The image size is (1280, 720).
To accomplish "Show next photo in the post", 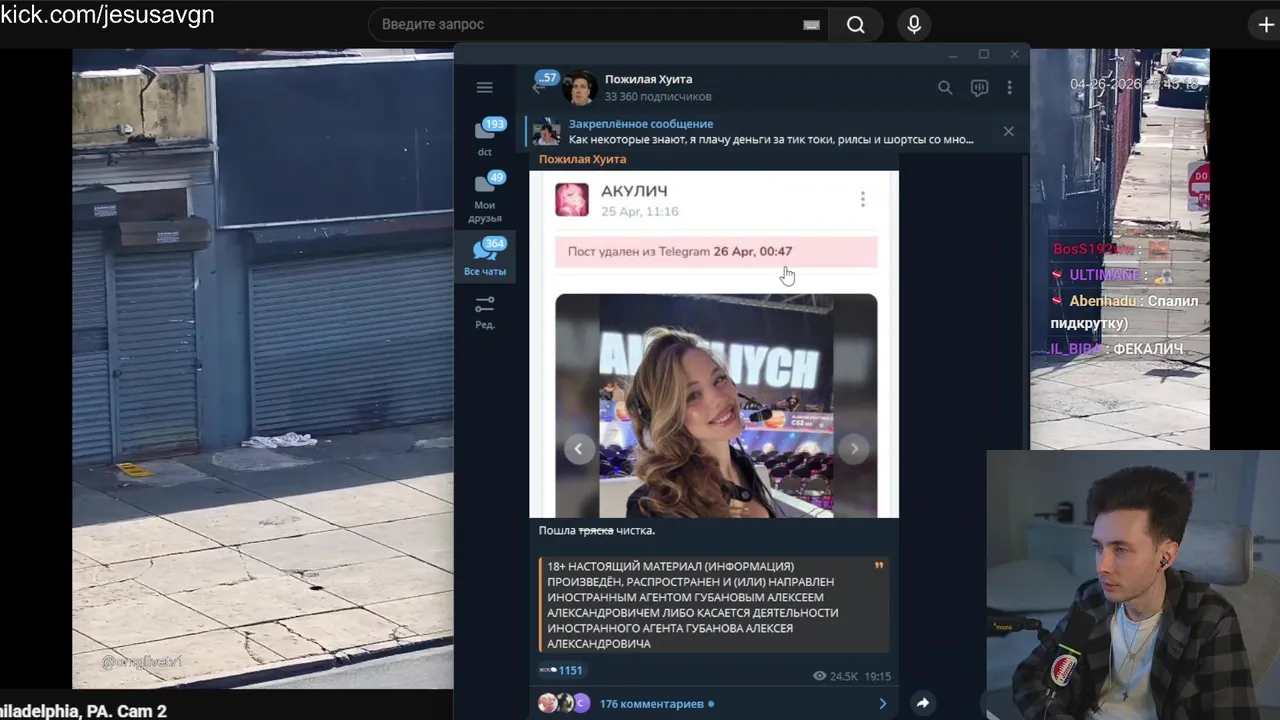I will (x=854, y=449).
